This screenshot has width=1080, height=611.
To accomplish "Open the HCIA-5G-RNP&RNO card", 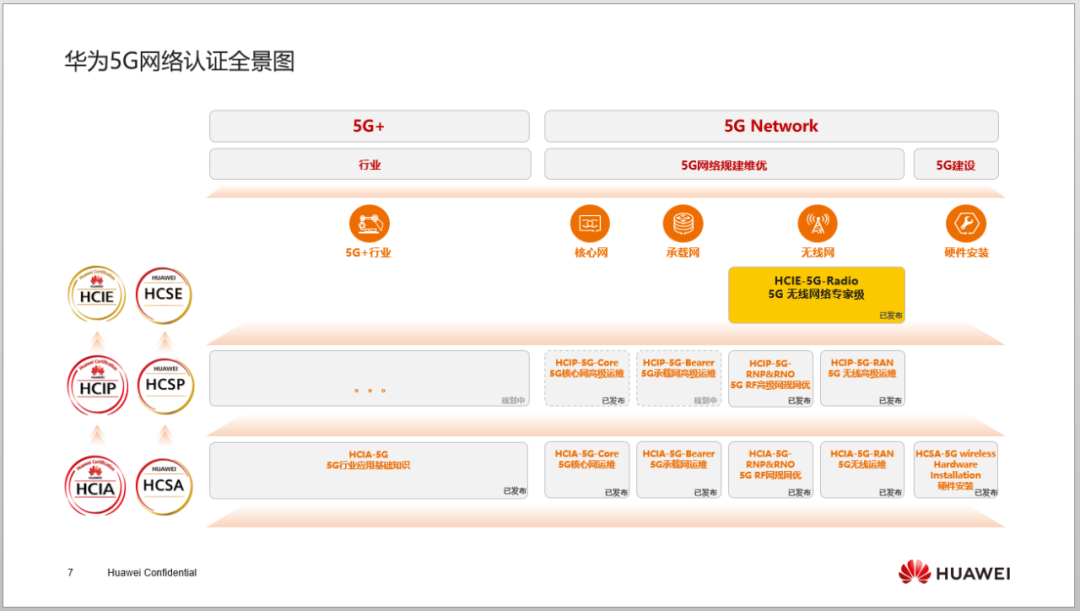I will point(771,470).
